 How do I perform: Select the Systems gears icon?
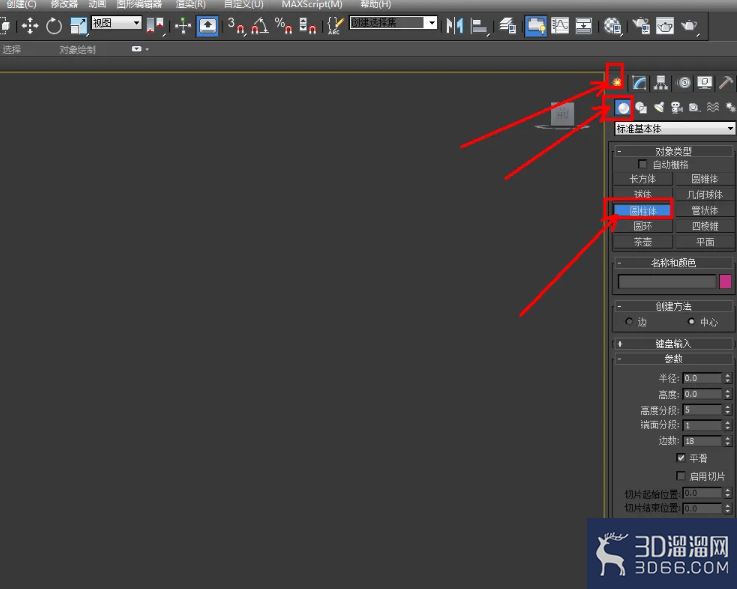point(730,108)
